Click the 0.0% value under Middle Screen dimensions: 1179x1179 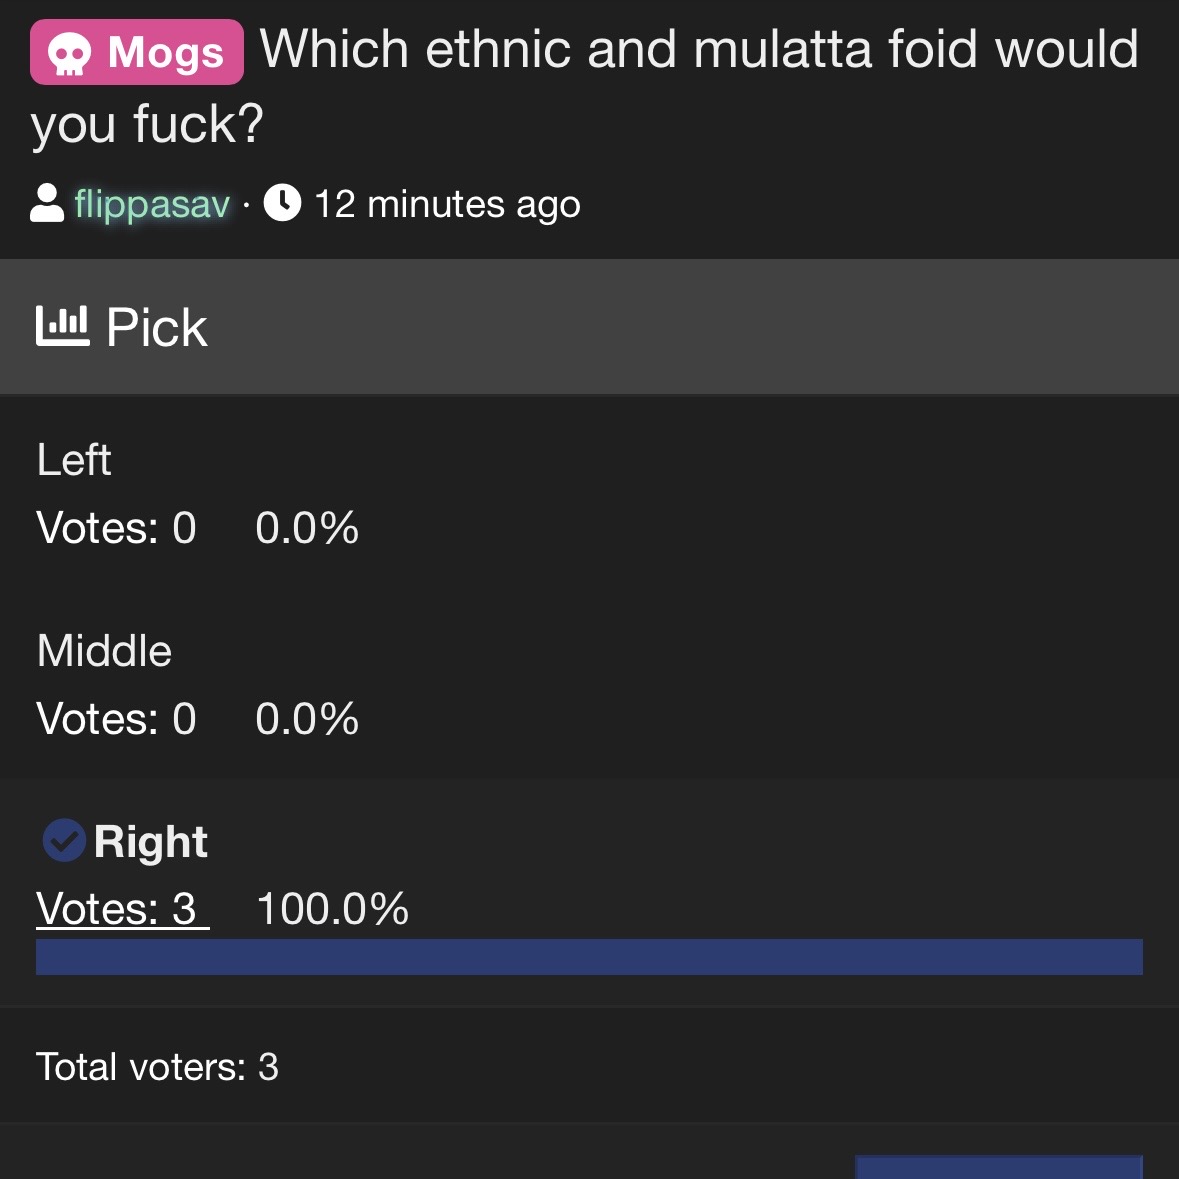(307, 719)
